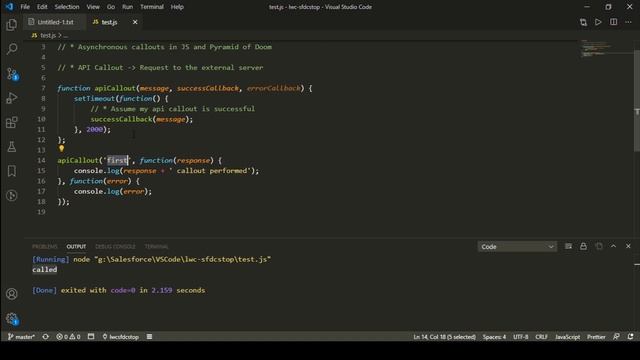Clear the output panel

pos(568,246)
